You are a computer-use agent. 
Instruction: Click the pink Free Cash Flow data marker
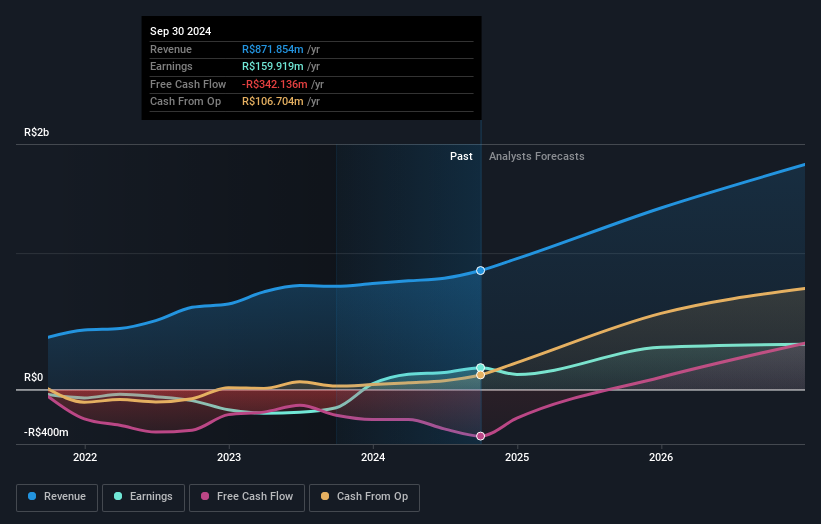(x=480, y=436)
